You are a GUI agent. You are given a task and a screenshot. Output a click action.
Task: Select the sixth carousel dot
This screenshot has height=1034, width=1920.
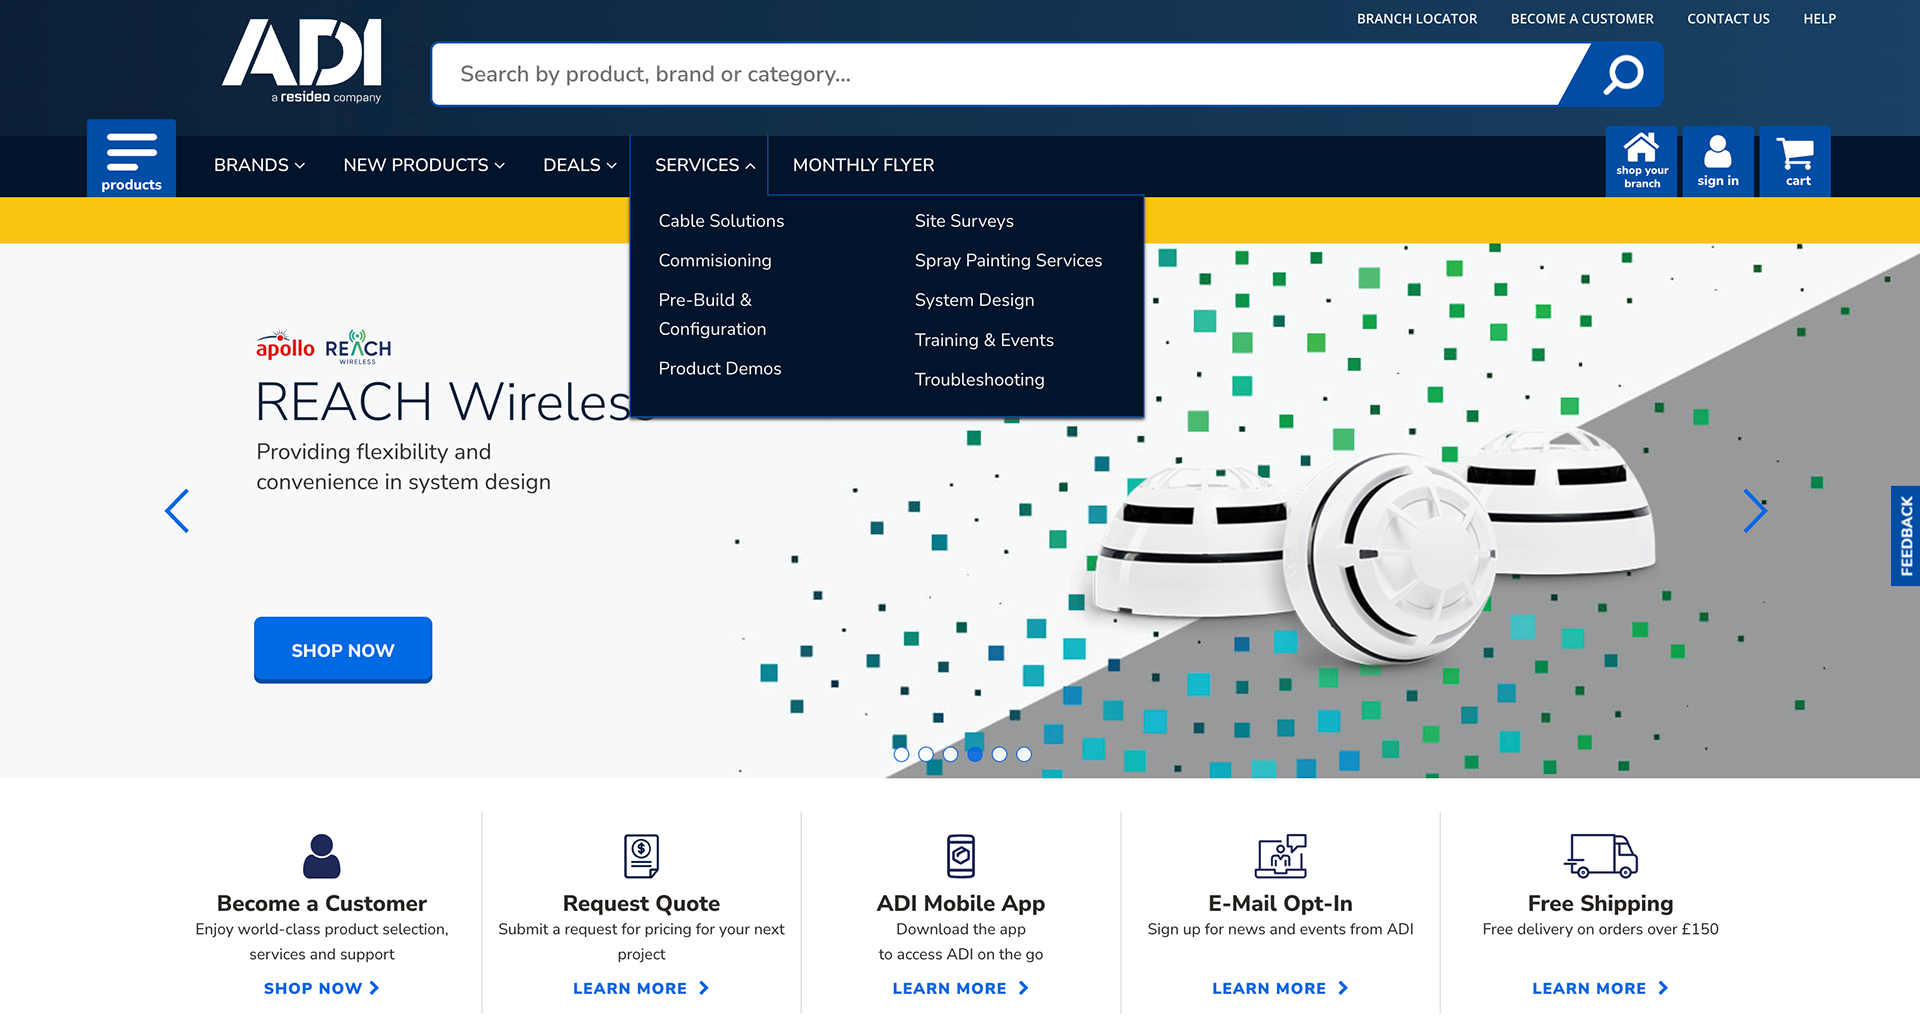click(1024, 754)
